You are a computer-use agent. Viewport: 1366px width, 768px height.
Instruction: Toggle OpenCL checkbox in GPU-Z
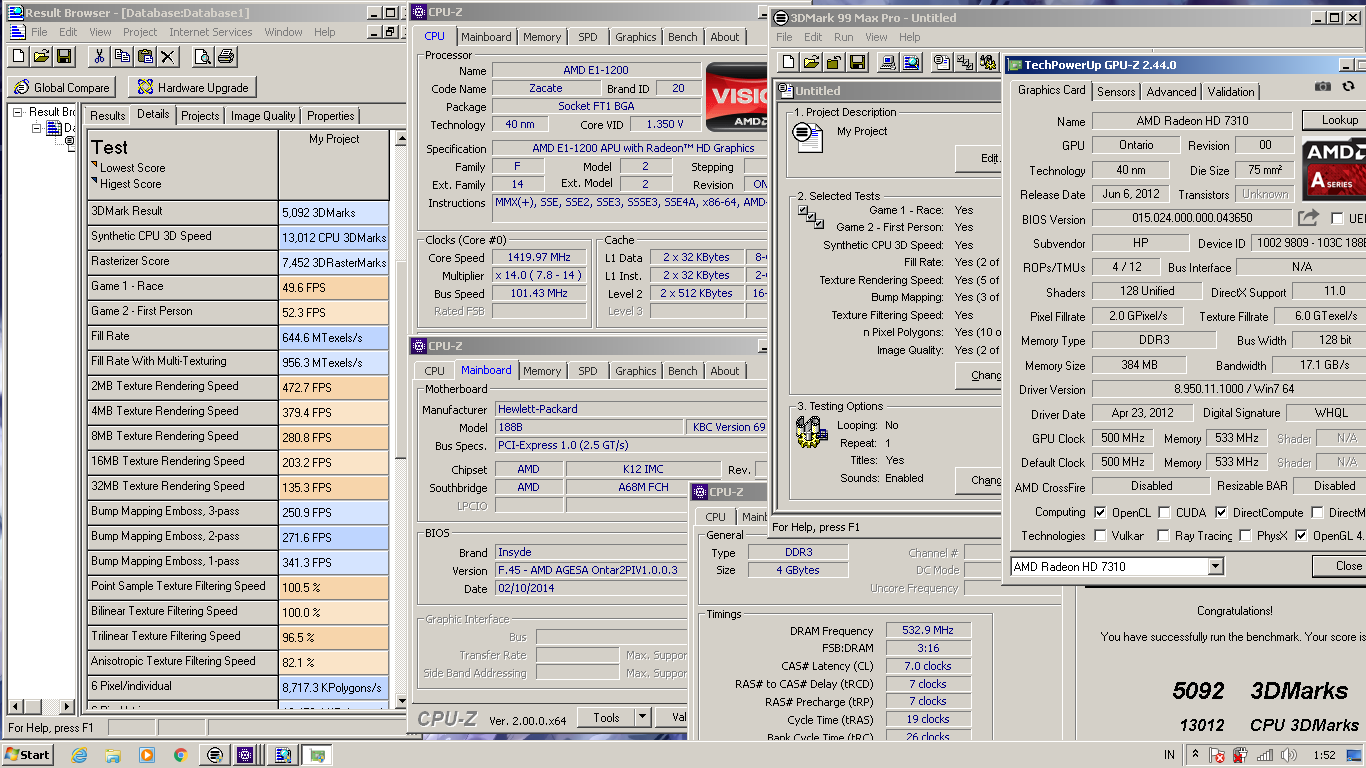(x=1100, y=513)
